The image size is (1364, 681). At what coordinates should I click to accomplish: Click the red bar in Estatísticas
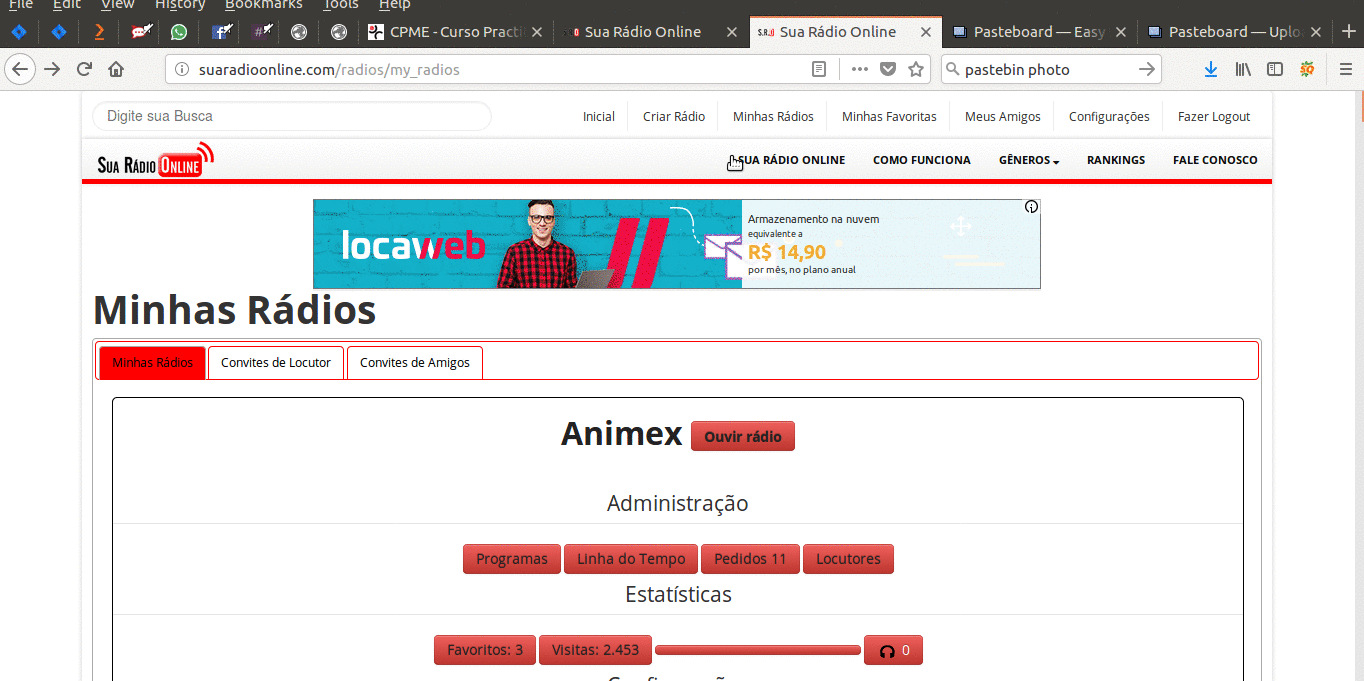click(x=758, y=650)
